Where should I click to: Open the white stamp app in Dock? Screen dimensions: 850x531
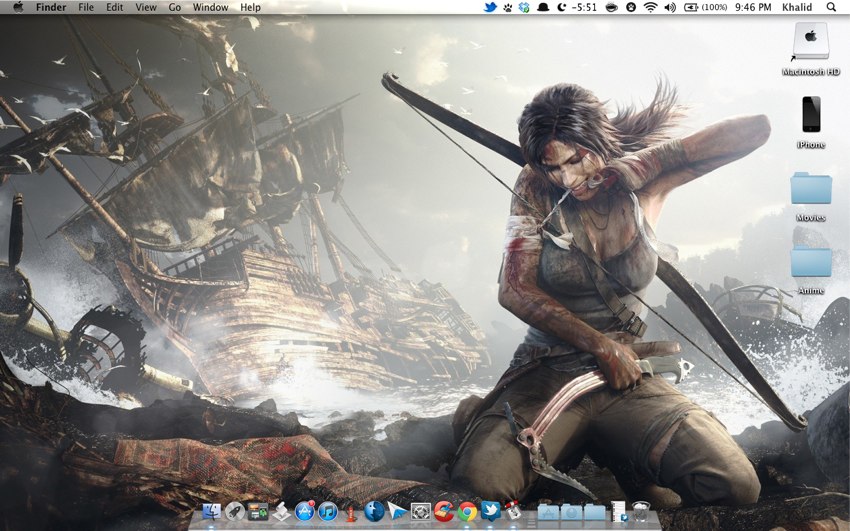281,511
